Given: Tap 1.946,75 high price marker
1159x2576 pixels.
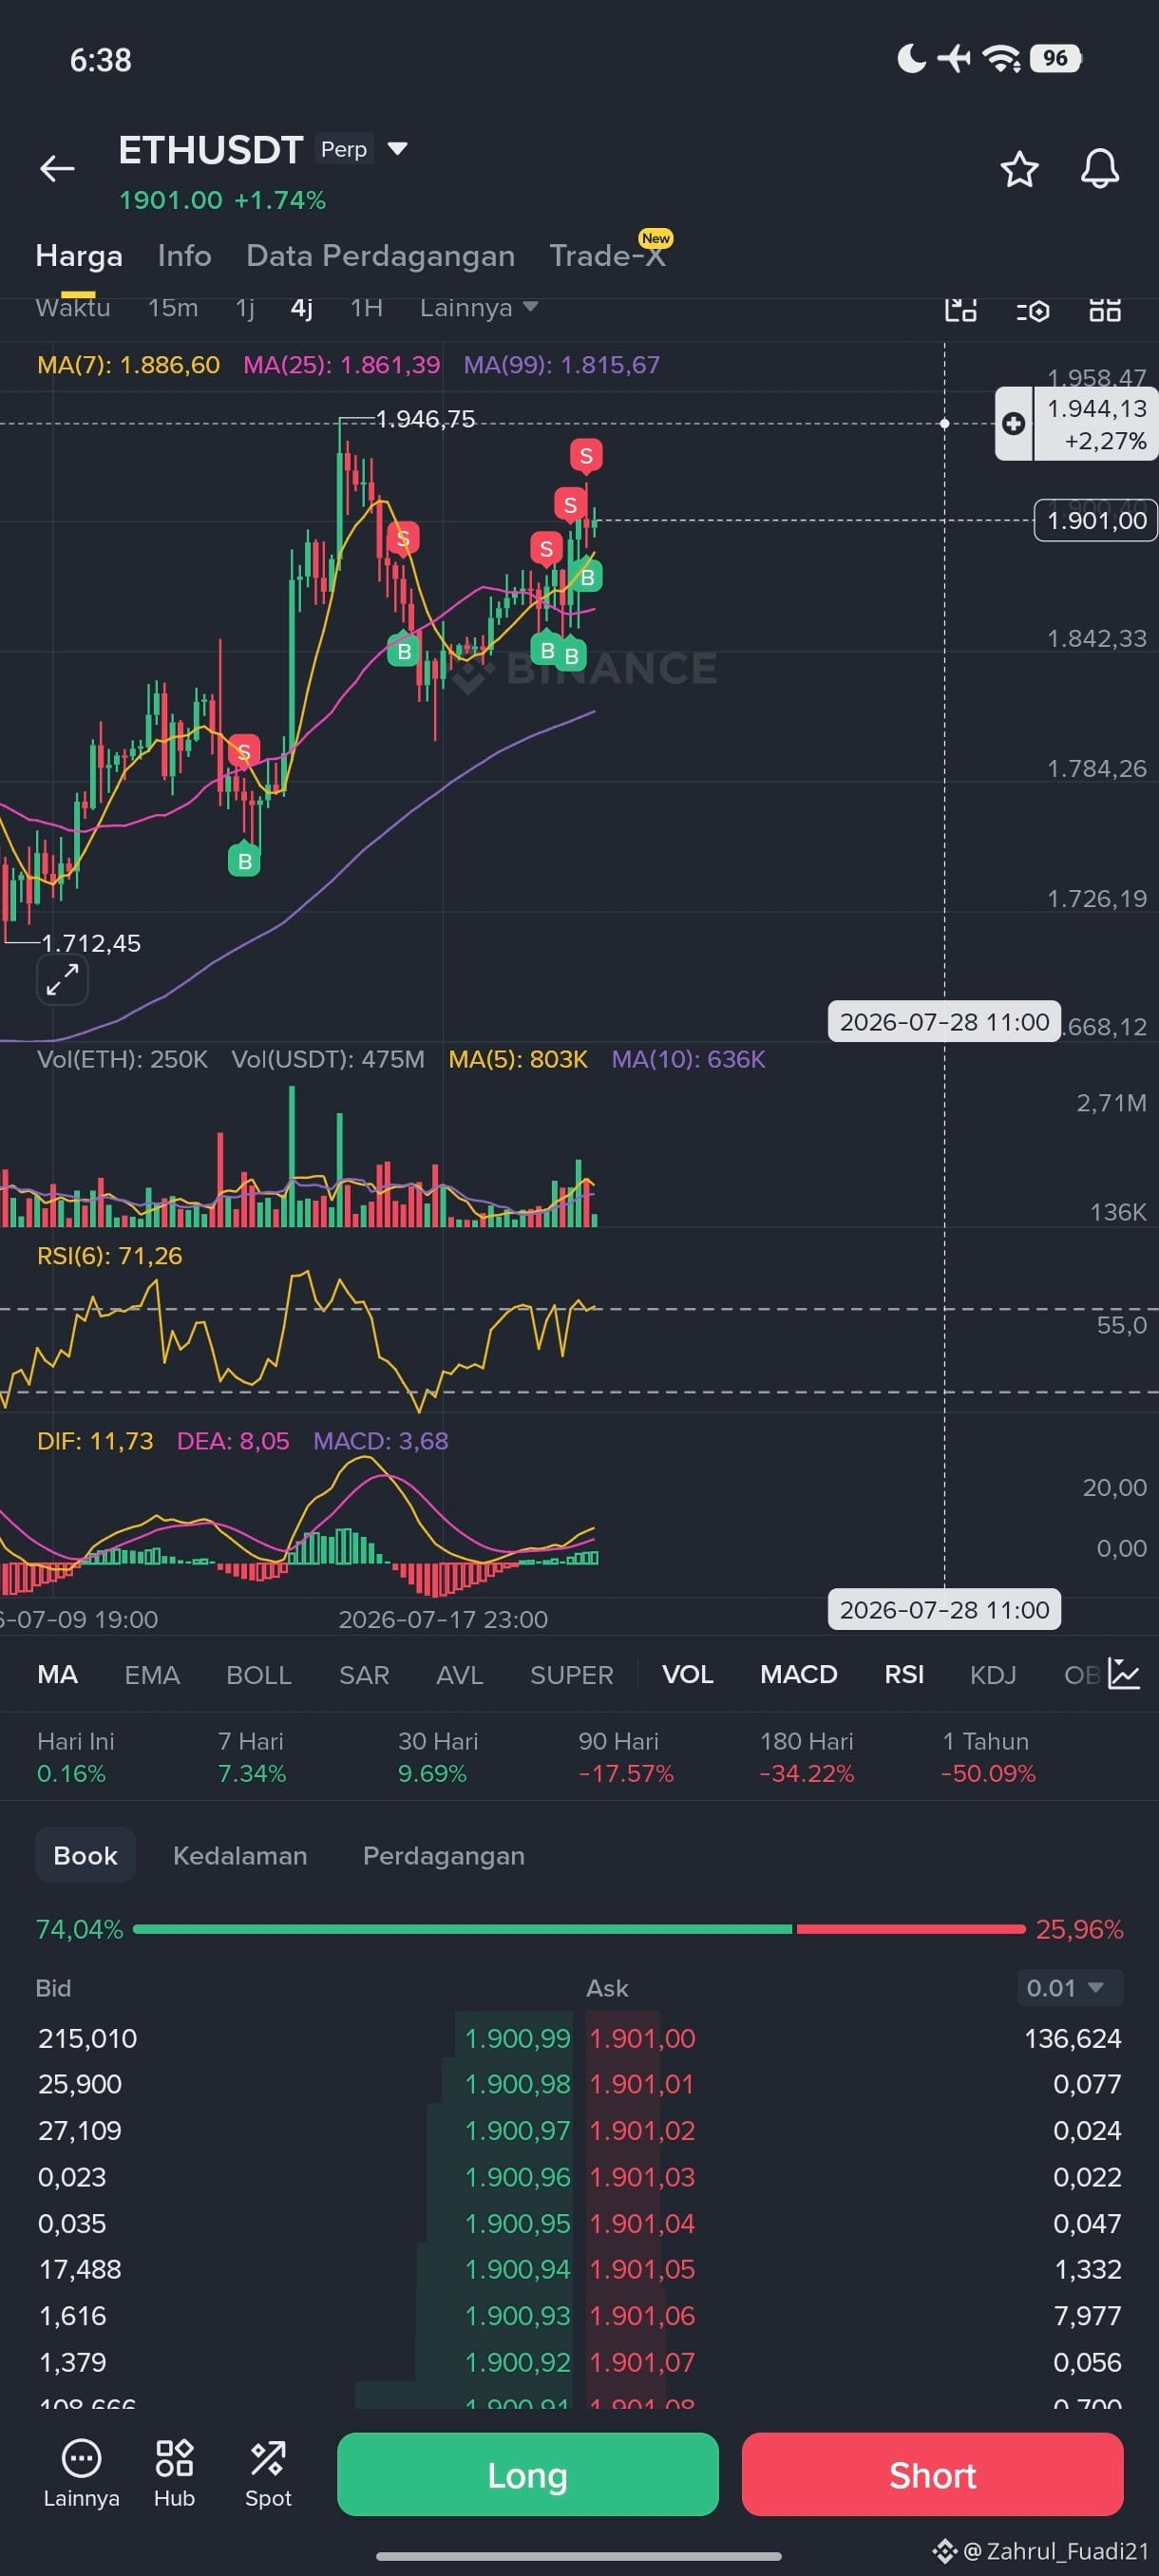Looking at the screenshot, I should pos(425,419).
